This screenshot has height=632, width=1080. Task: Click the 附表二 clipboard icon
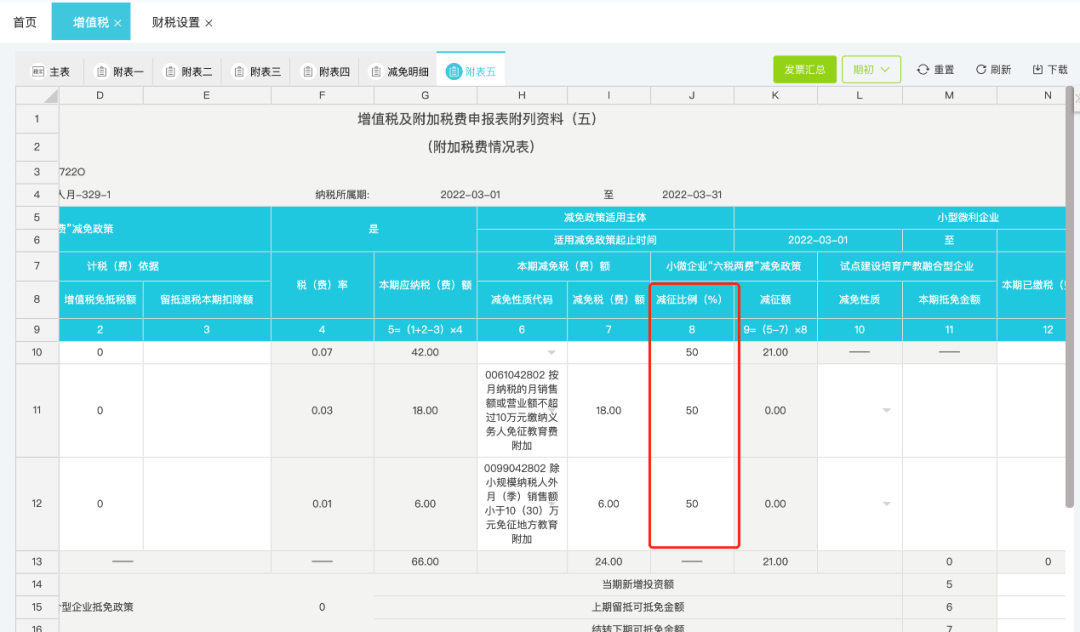click(170, 72)
